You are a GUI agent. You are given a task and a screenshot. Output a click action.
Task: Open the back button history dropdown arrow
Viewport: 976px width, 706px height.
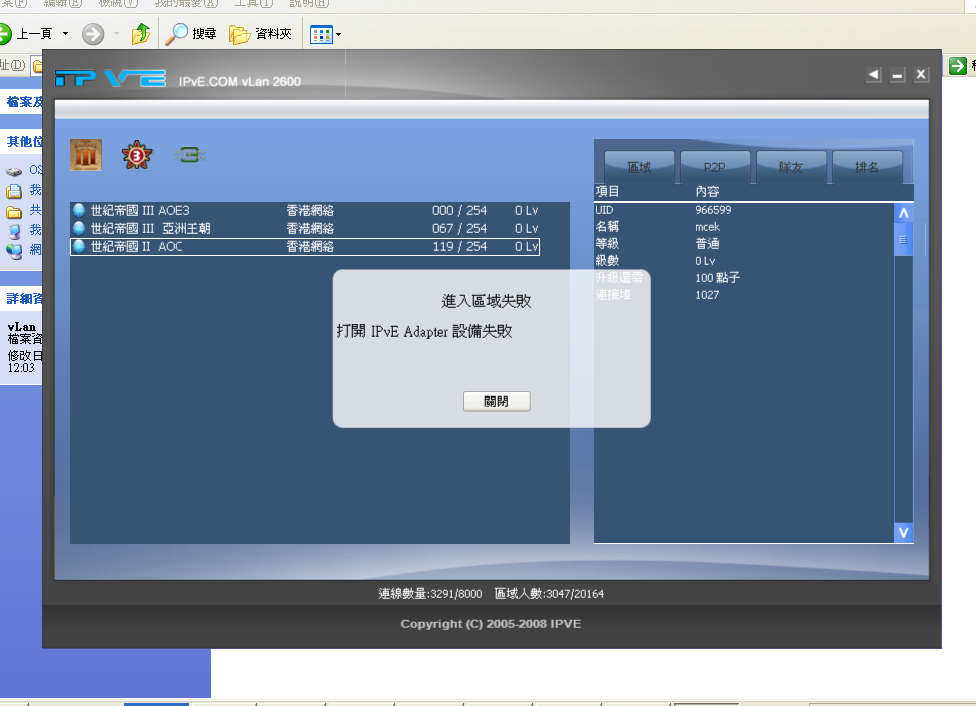pyautogui.click(x=65, y=34)
